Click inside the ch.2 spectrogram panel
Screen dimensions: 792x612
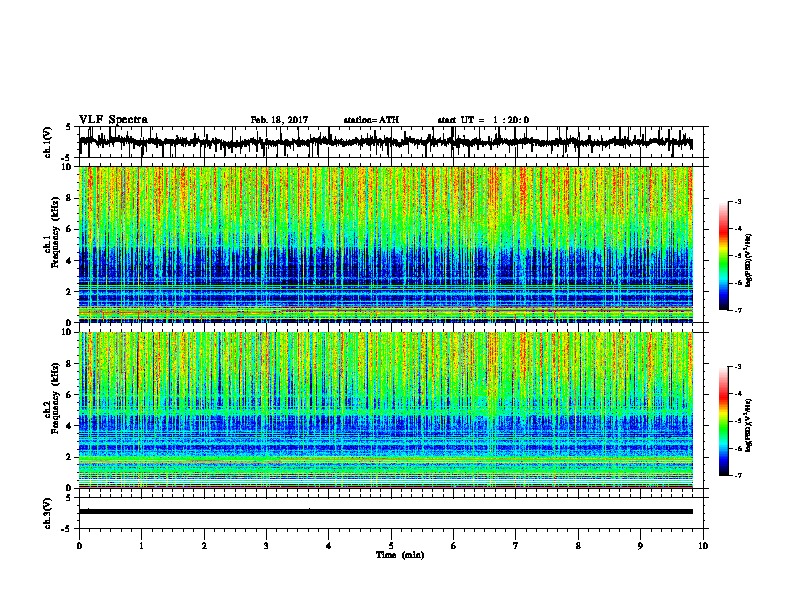386,410
